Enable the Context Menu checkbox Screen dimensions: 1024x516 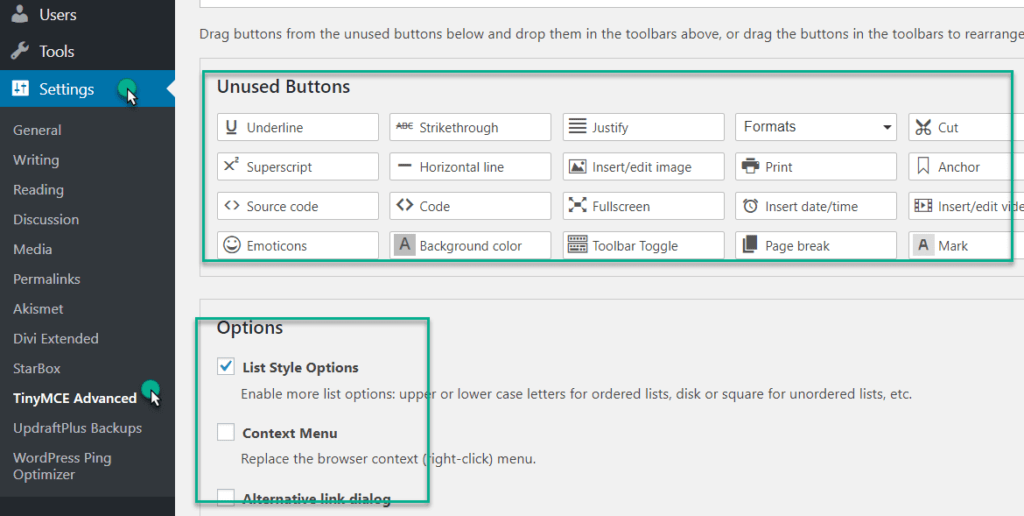click(x=226, y=432)
